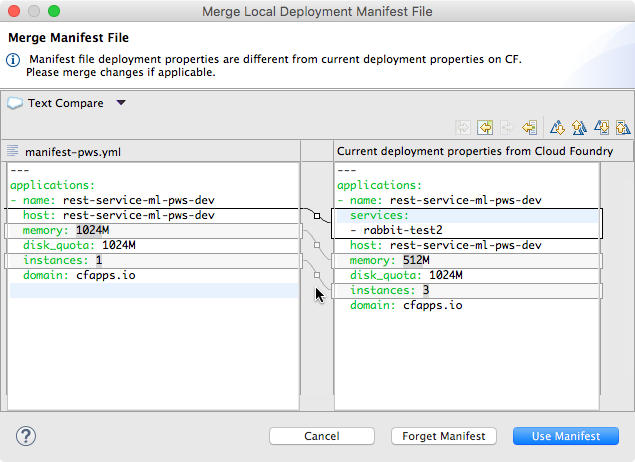Open the Text Compare dropdown arrow
The width and height of the screenshot is (635, 462).
coord(121,103)
